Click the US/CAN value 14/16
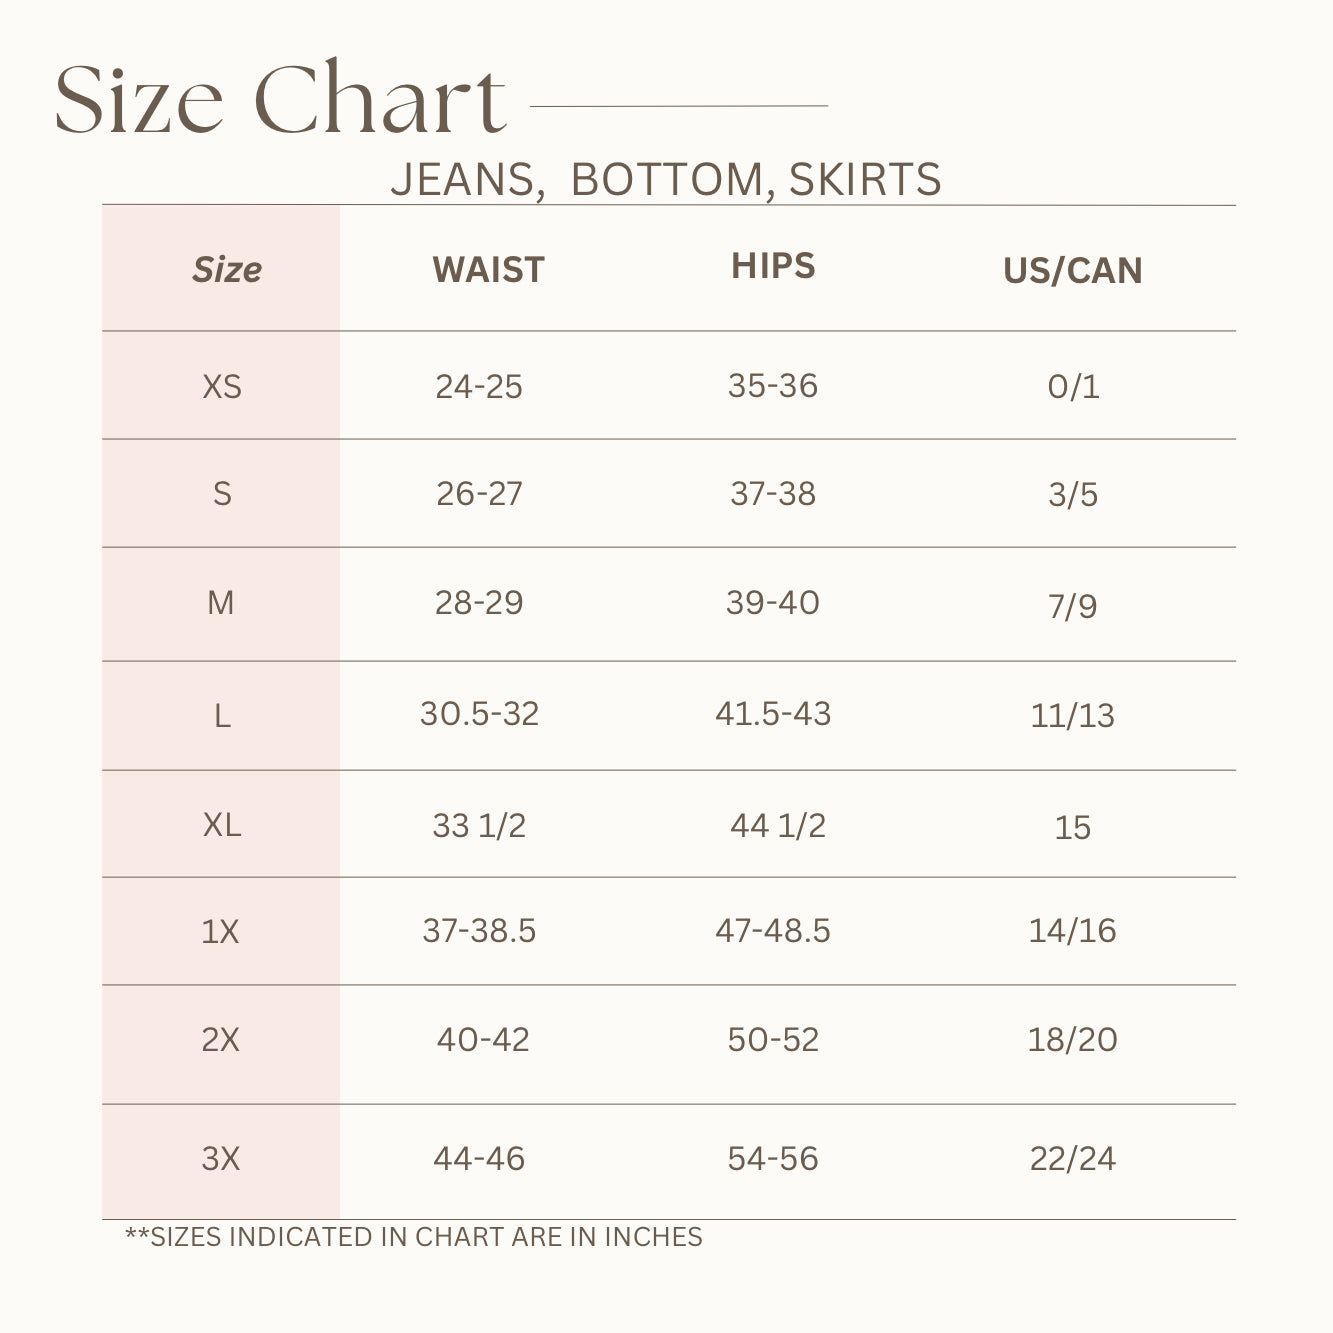1333x1333 pixels. click(x=1072, y=931)
